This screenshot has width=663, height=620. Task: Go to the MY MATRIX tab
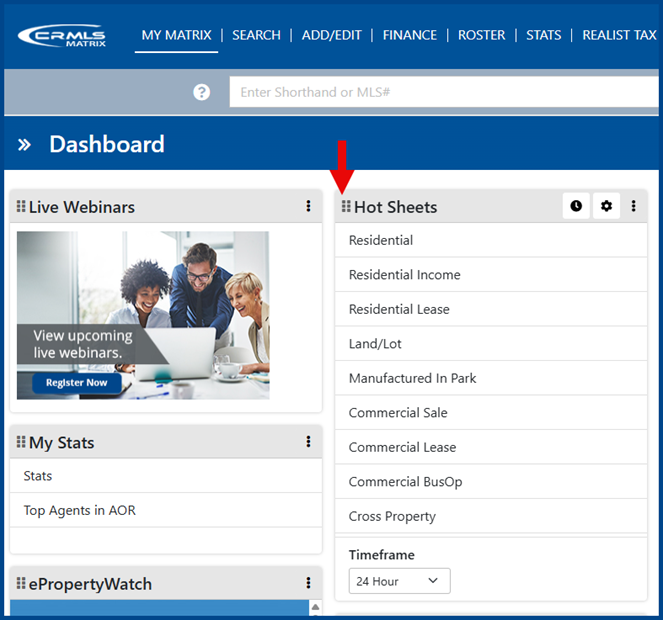pyautogui.click(x=176, y=35)
